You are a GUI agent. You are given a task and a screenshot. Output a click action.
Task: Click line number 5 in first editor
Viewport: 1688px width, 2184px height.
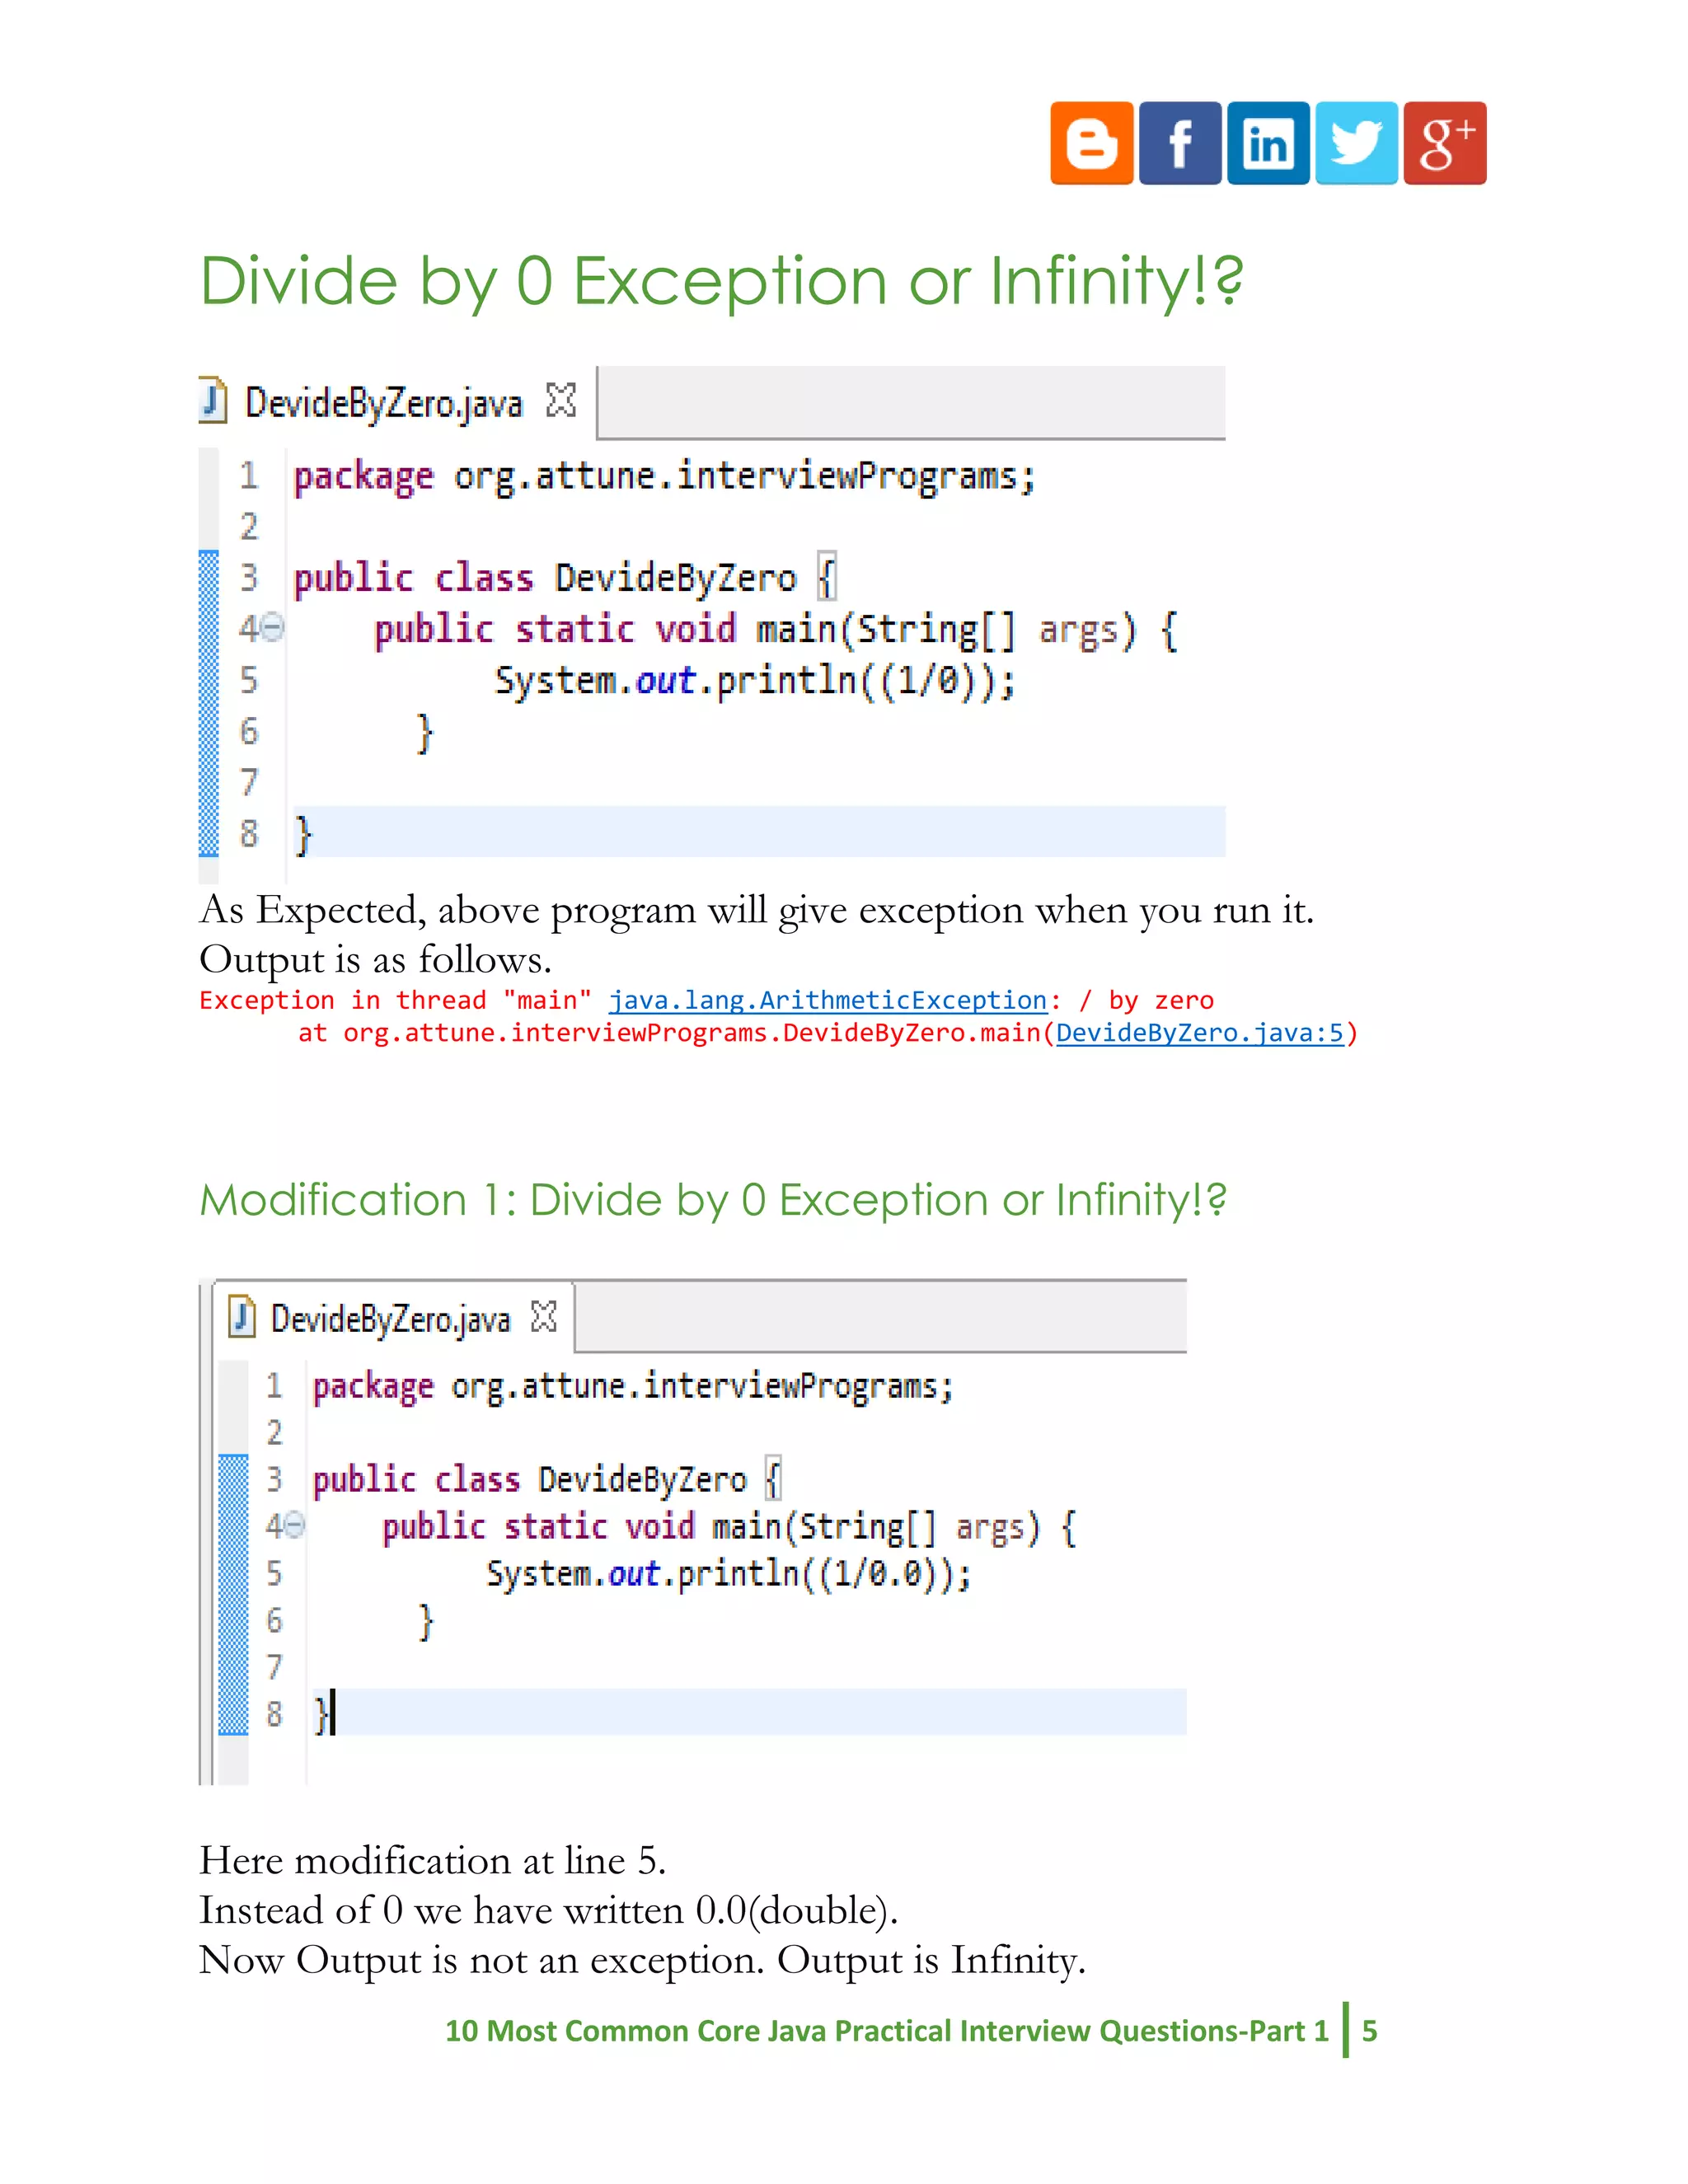(249, 680)
